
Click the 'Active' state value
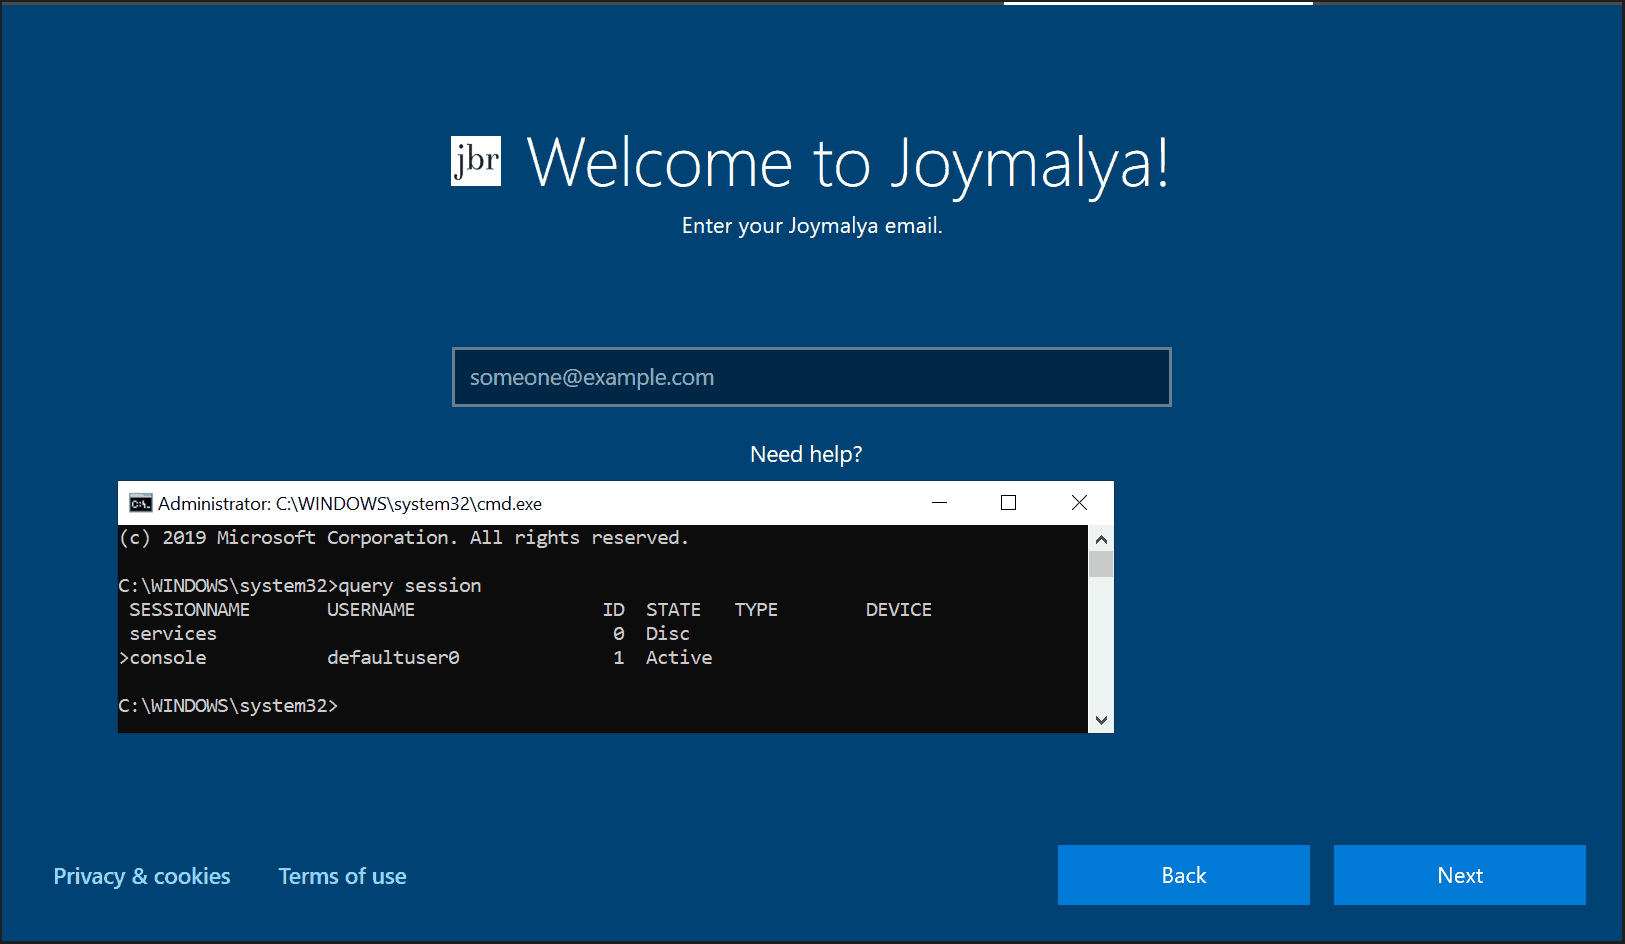679,658
